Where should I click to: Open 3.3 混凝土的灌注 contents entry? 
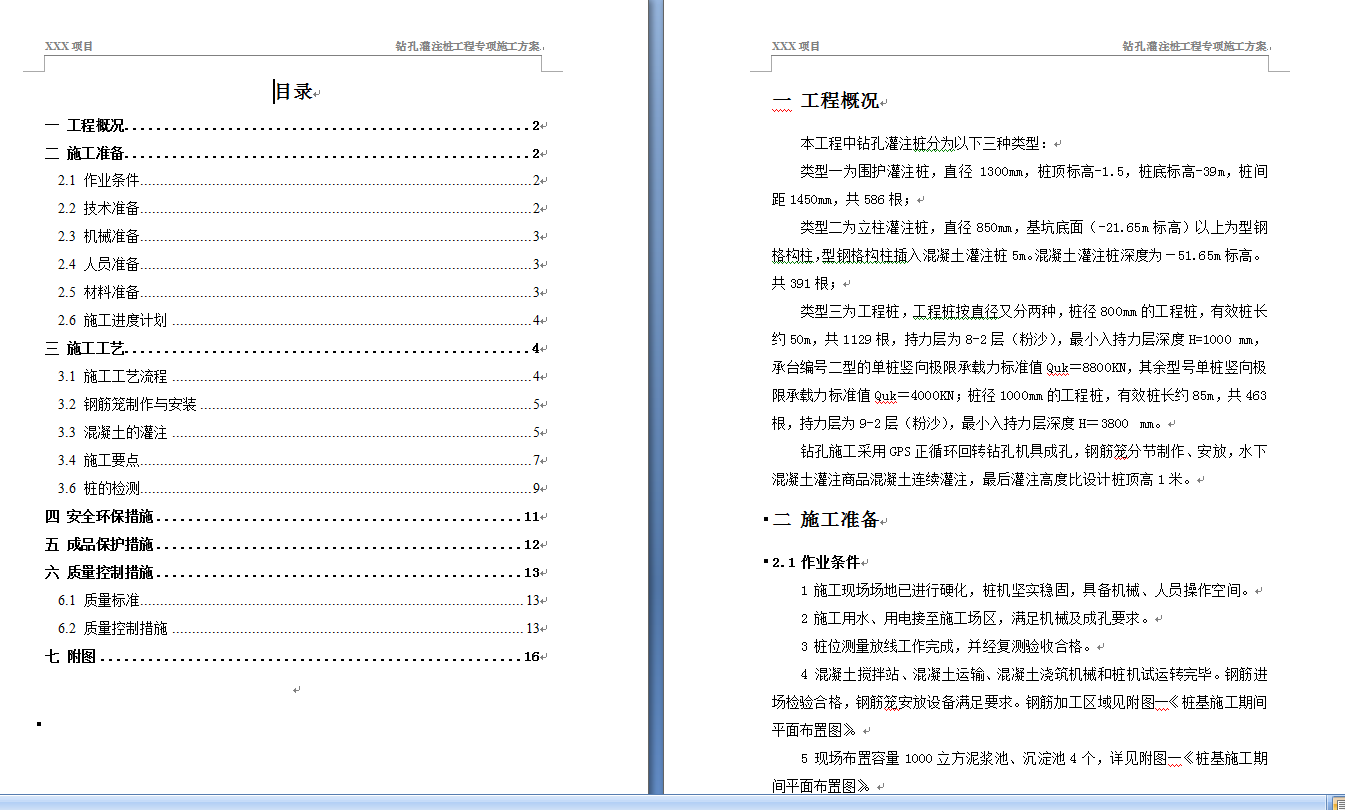tap(125, 433)
